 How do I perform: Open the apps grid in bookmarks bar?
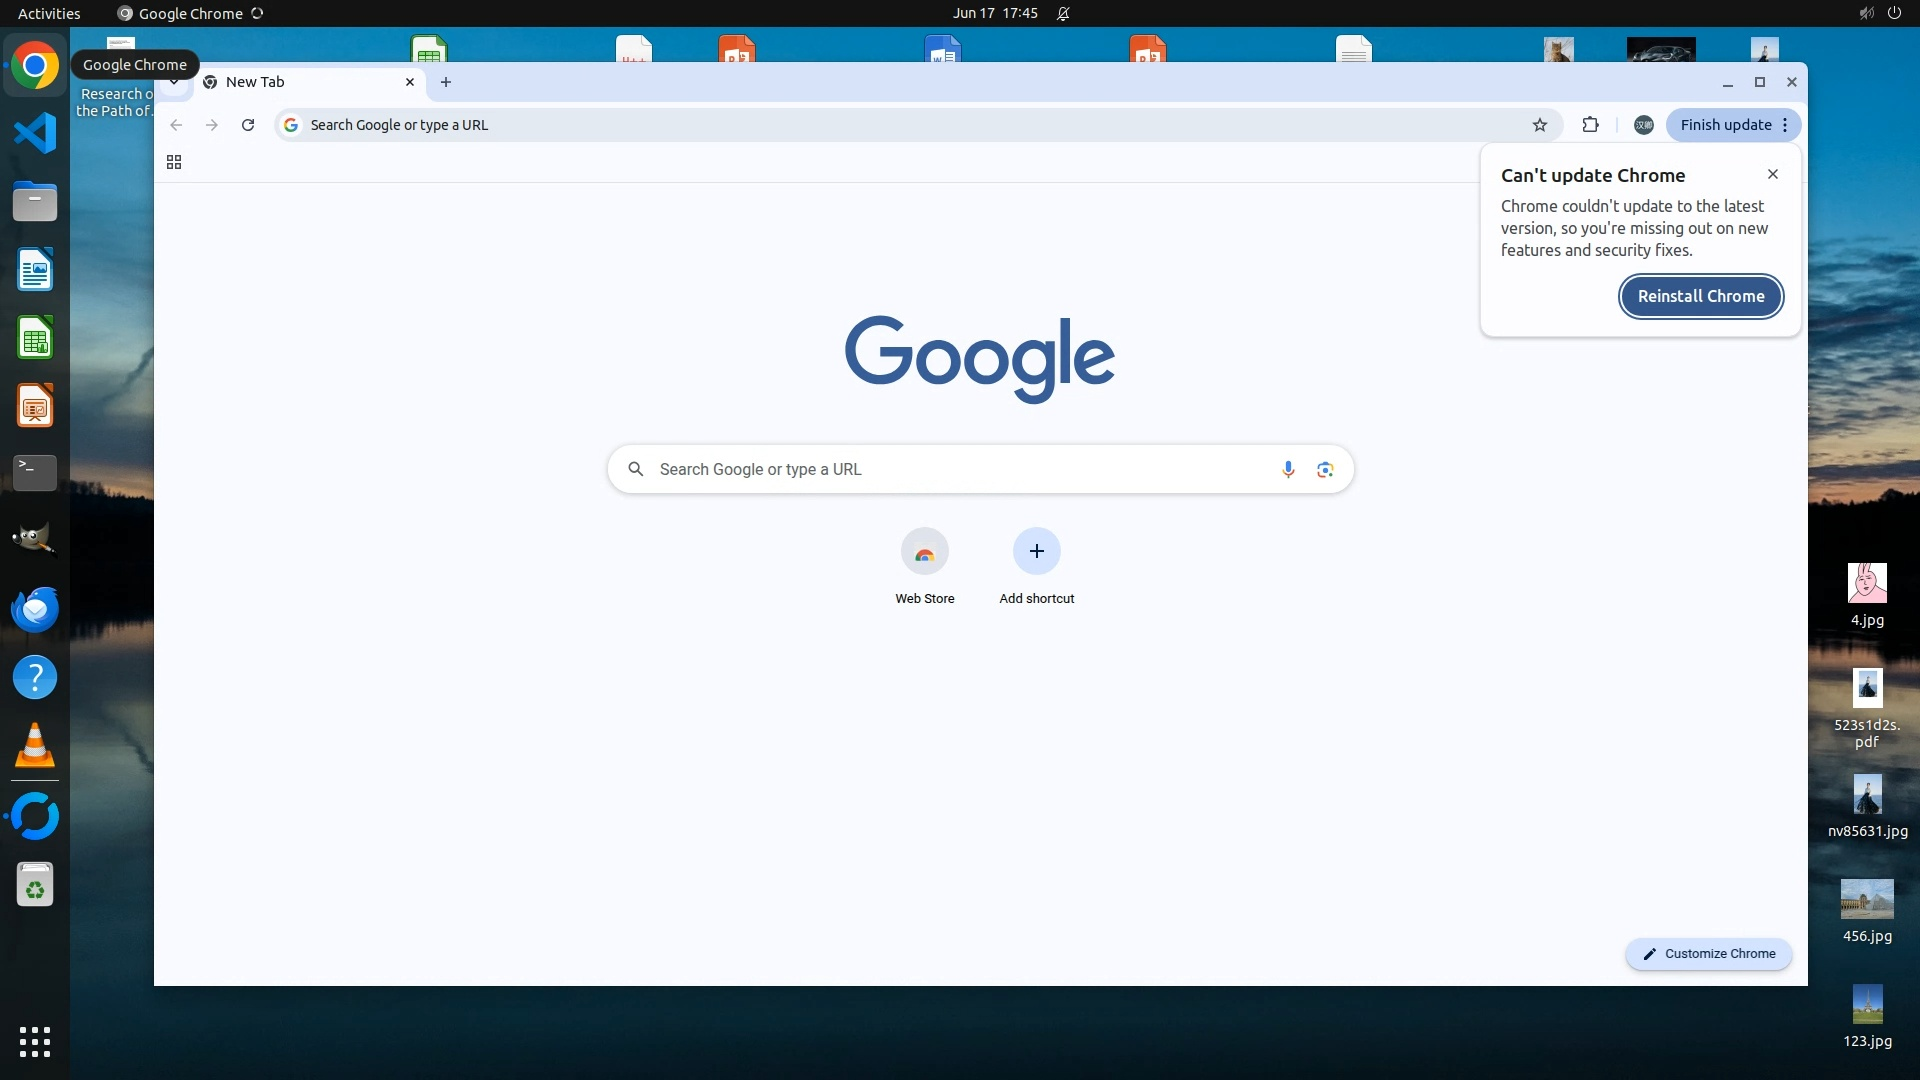[174, 162]
